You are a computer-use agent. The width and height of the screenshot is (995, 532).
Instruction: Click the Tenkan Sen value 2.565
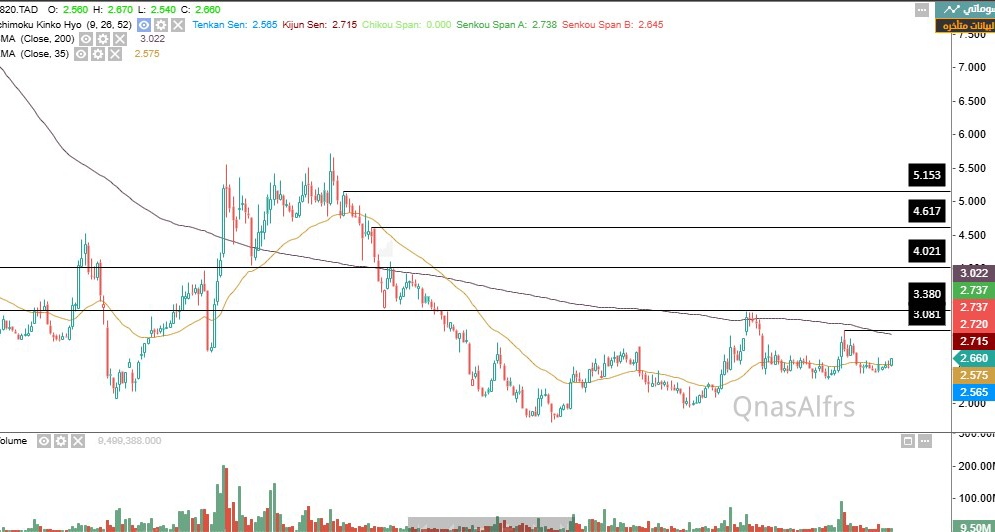pos(265,25)
